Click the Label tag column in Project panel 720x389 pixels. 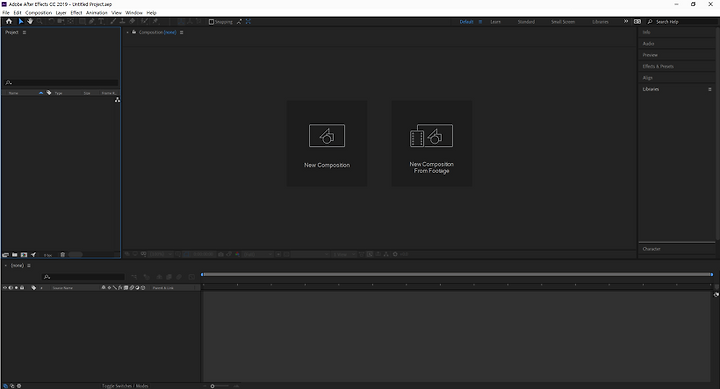point(49,93)
